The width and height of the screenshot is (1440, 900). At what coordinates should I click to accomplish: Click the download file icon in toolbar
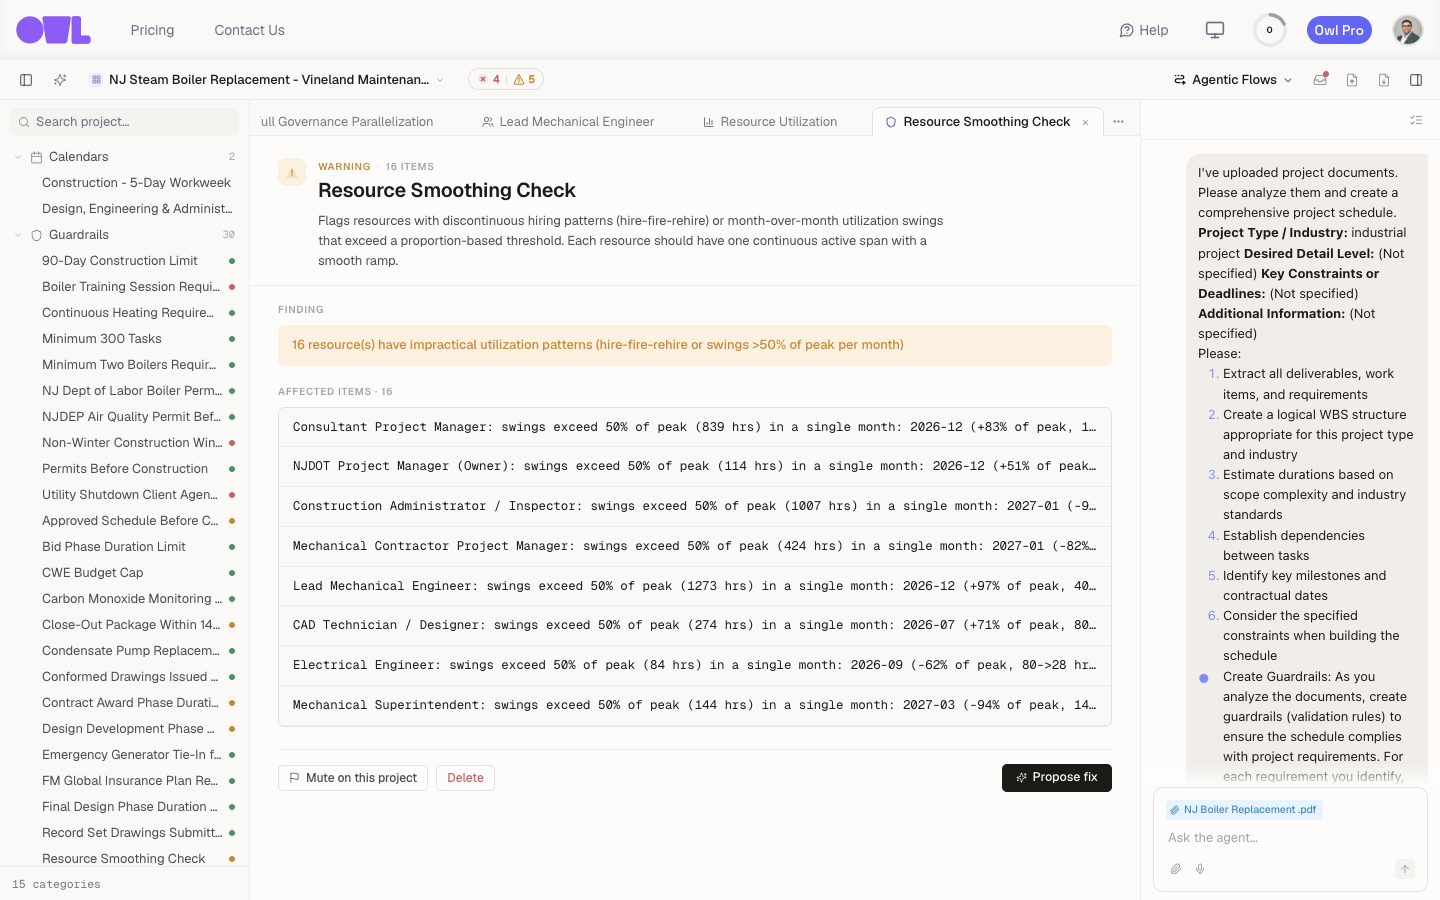pos(1384,80)
